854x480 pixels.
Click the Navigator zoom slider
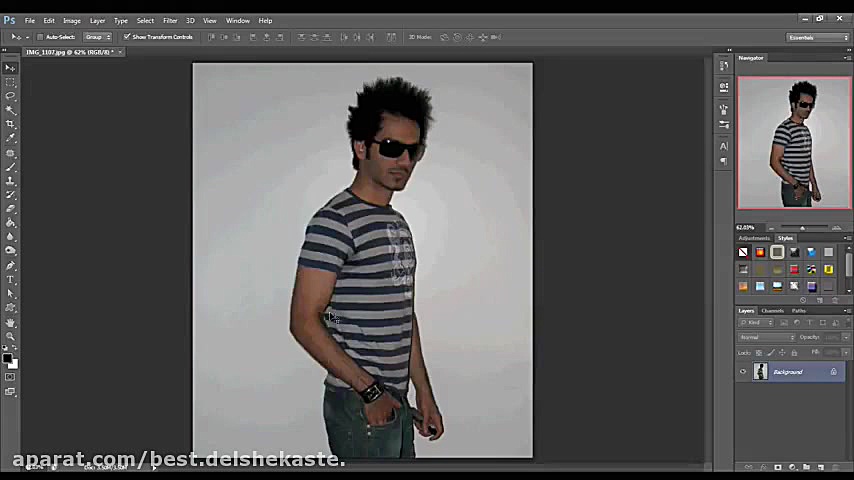[x=802, y=228]
